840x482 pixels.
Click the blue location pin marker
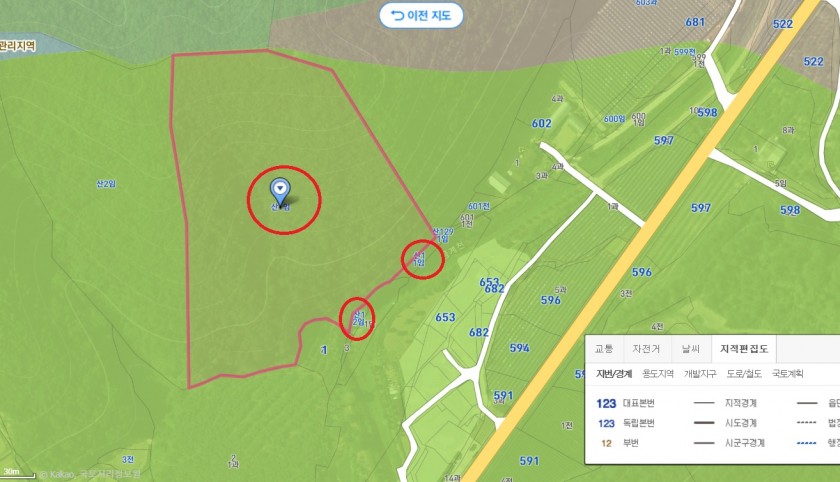tap(280, 190)
